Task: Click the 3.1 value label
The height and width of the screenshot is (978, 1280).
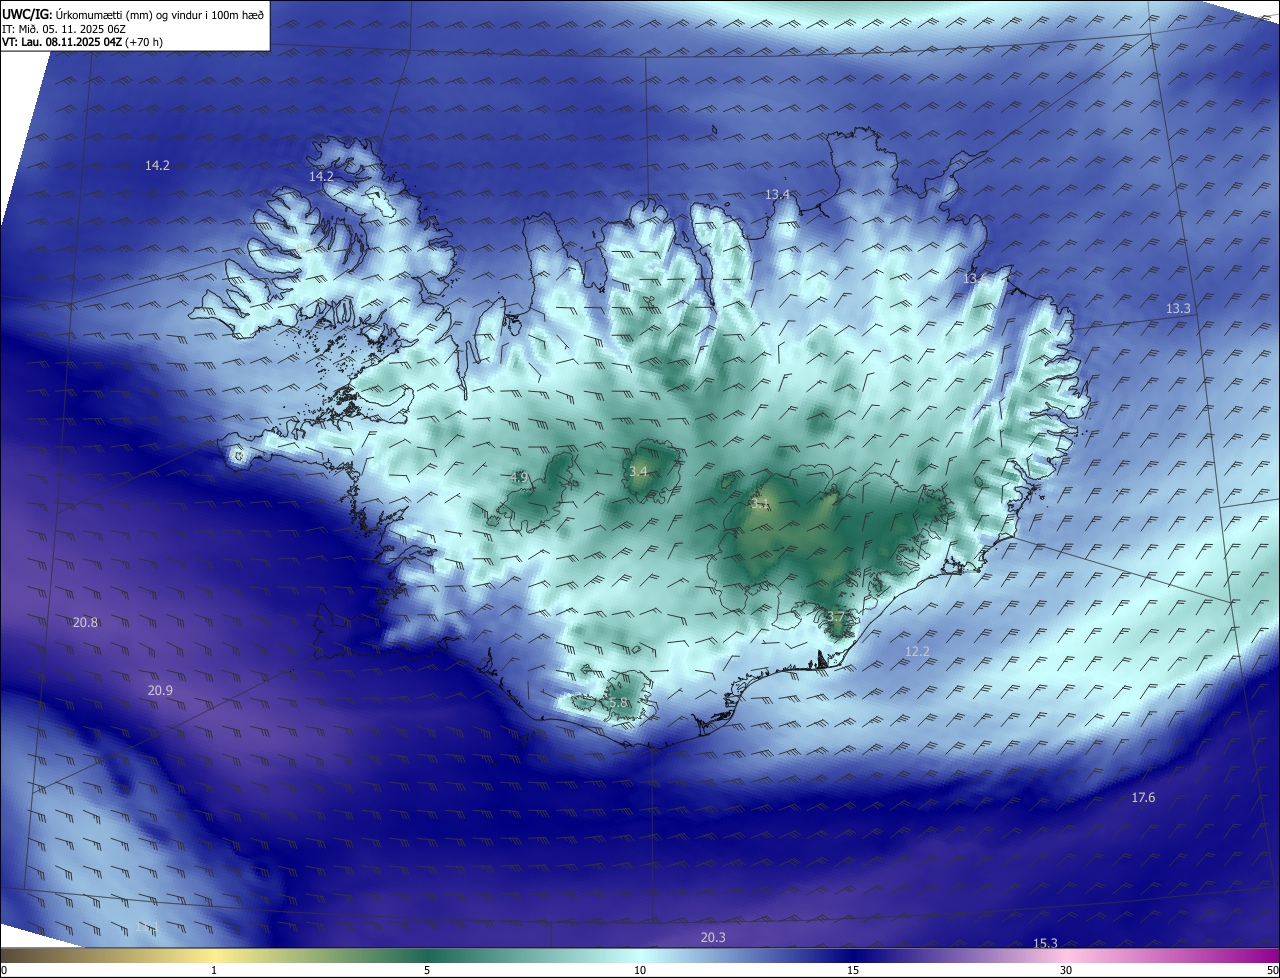Action: (x=760, y=504)
